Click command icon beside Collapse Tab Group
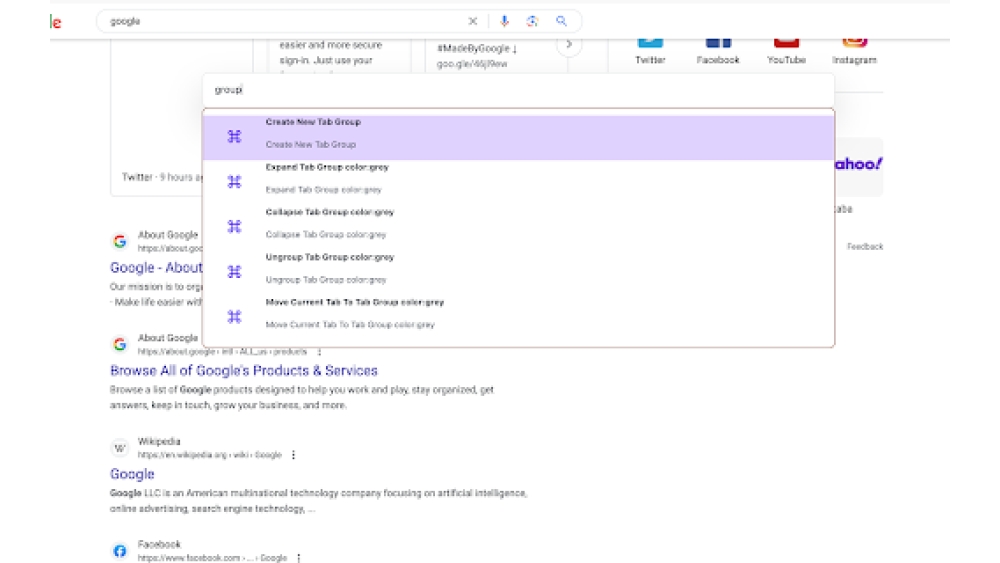 point(235,226)
